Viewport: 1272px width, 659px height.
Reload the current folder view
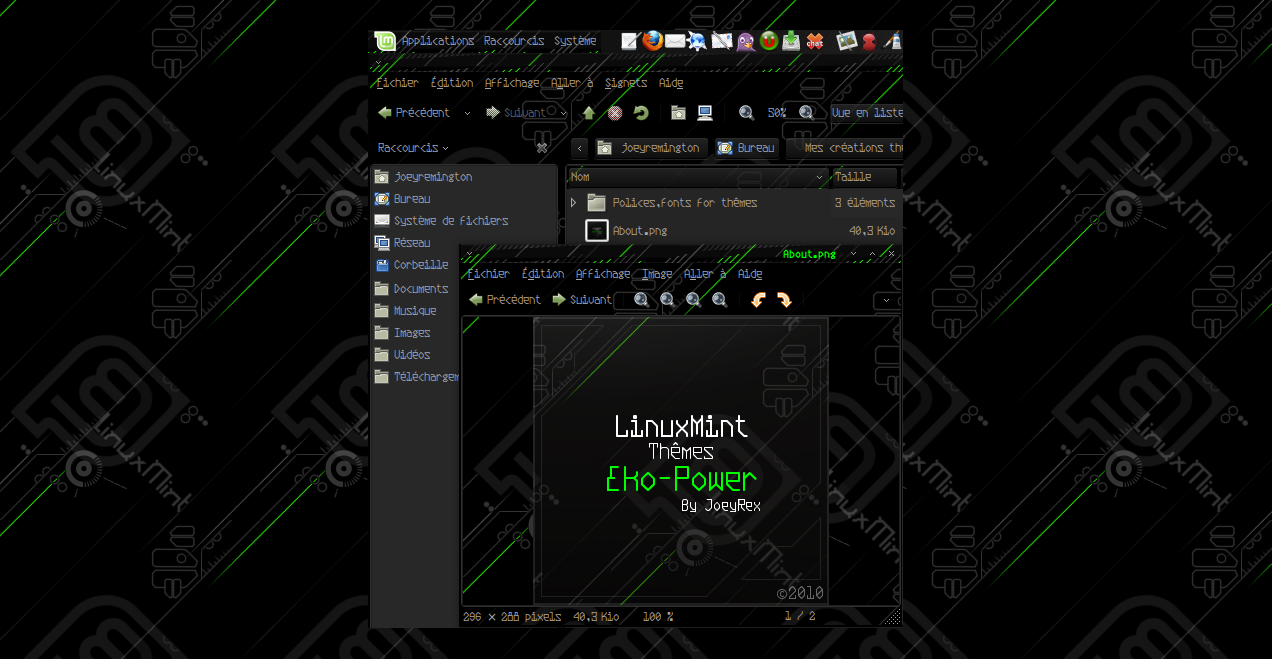(x=641, y=113)
